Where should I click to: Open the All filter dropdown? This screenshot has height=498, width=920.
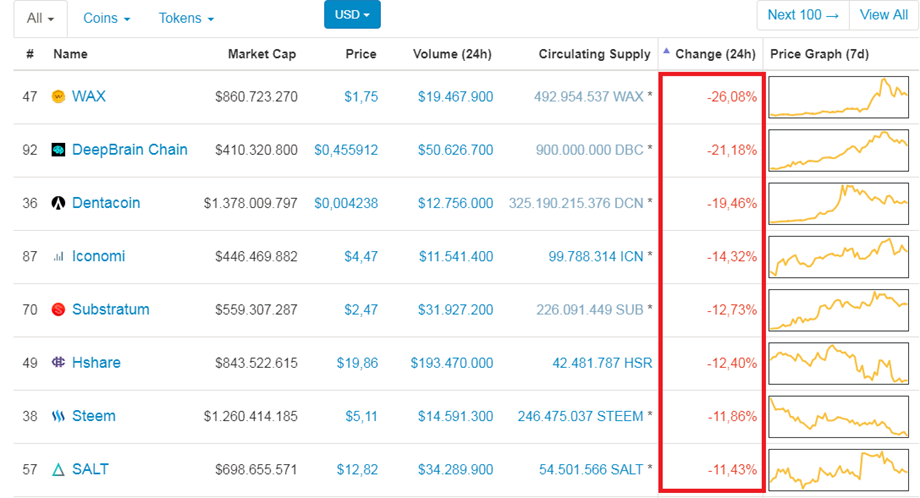coord(40,18)
